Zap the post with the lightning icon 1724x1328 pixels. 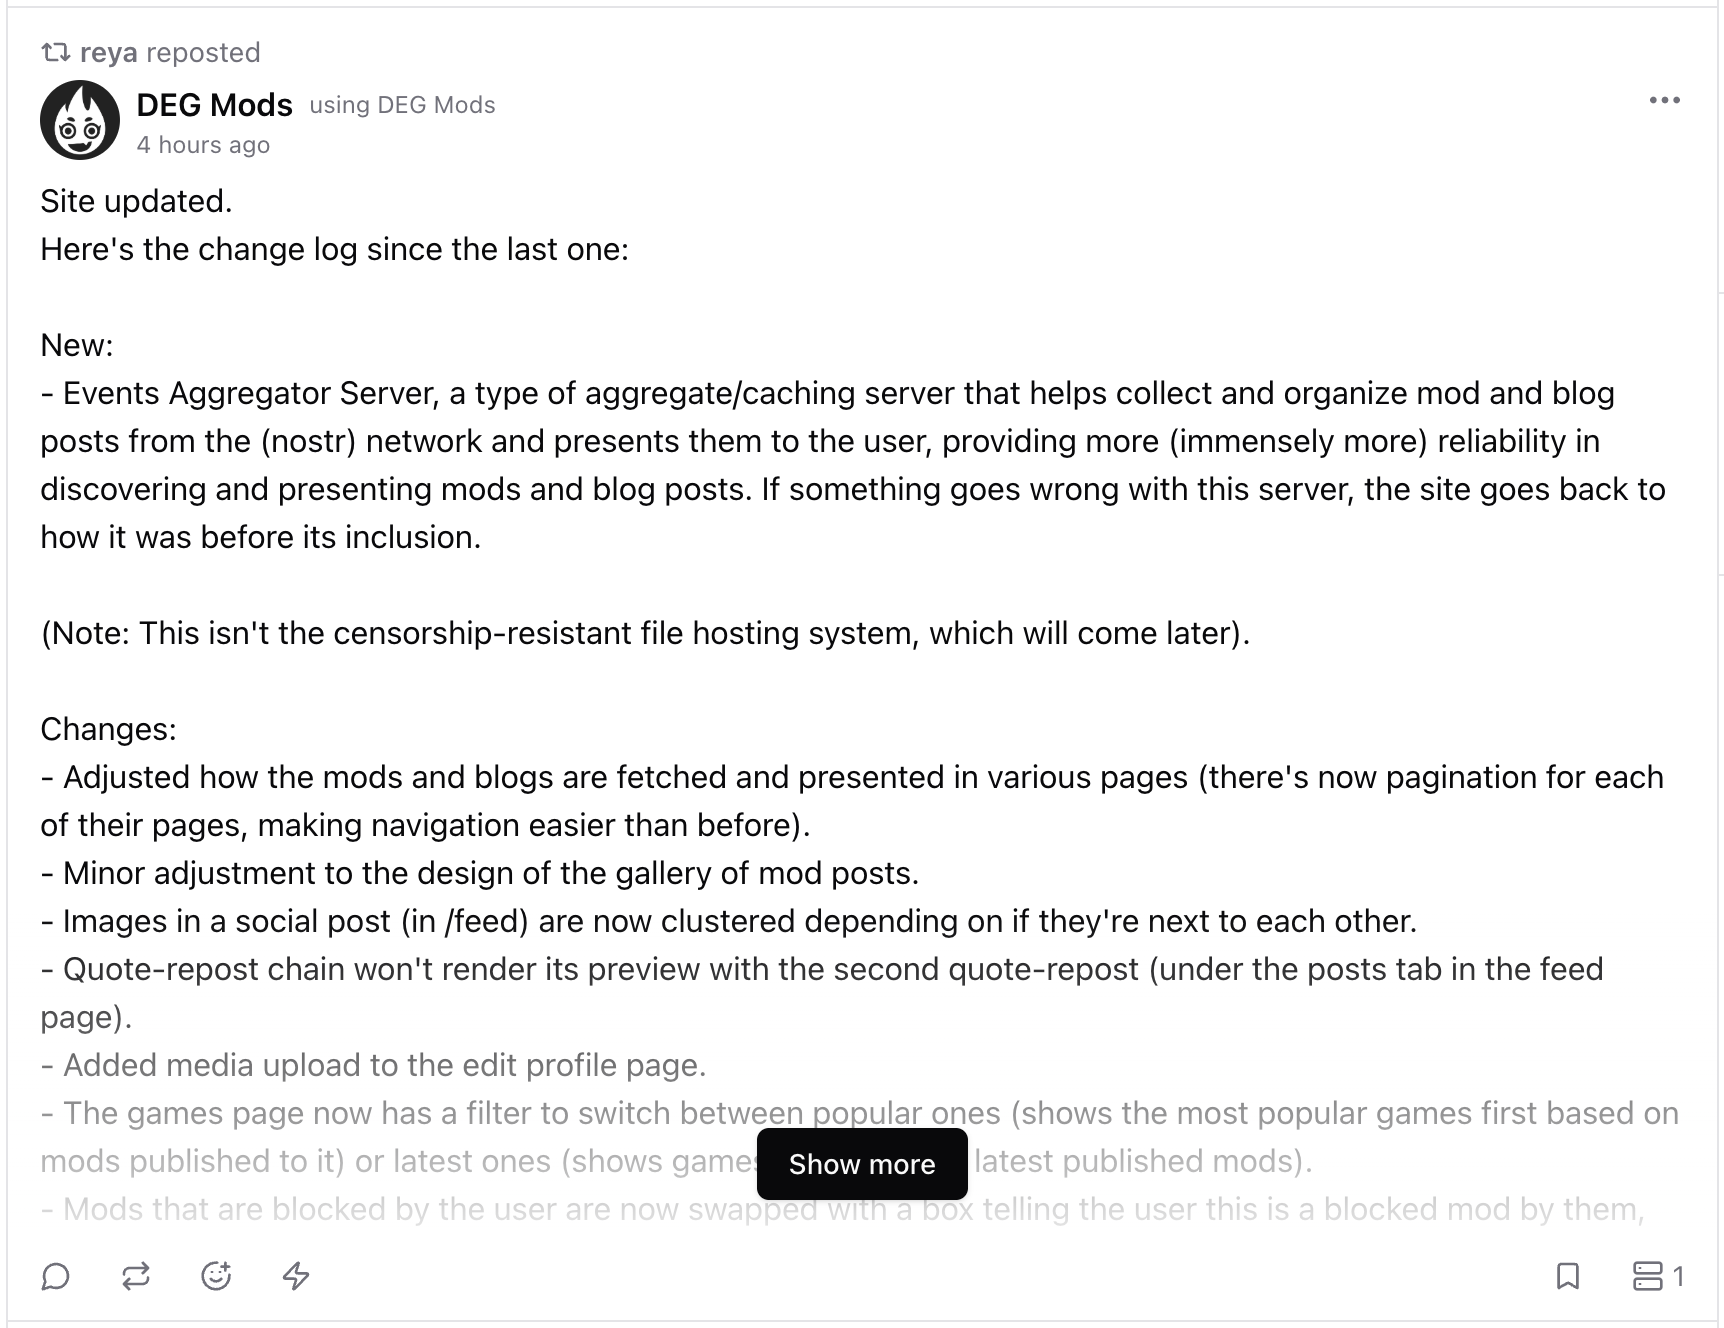[296, 1276]
